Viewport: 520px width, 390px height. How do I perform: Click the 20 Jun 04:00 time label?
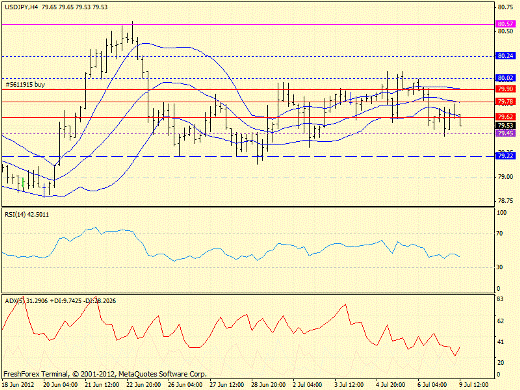pyautogui.click(x=60, y=384)
